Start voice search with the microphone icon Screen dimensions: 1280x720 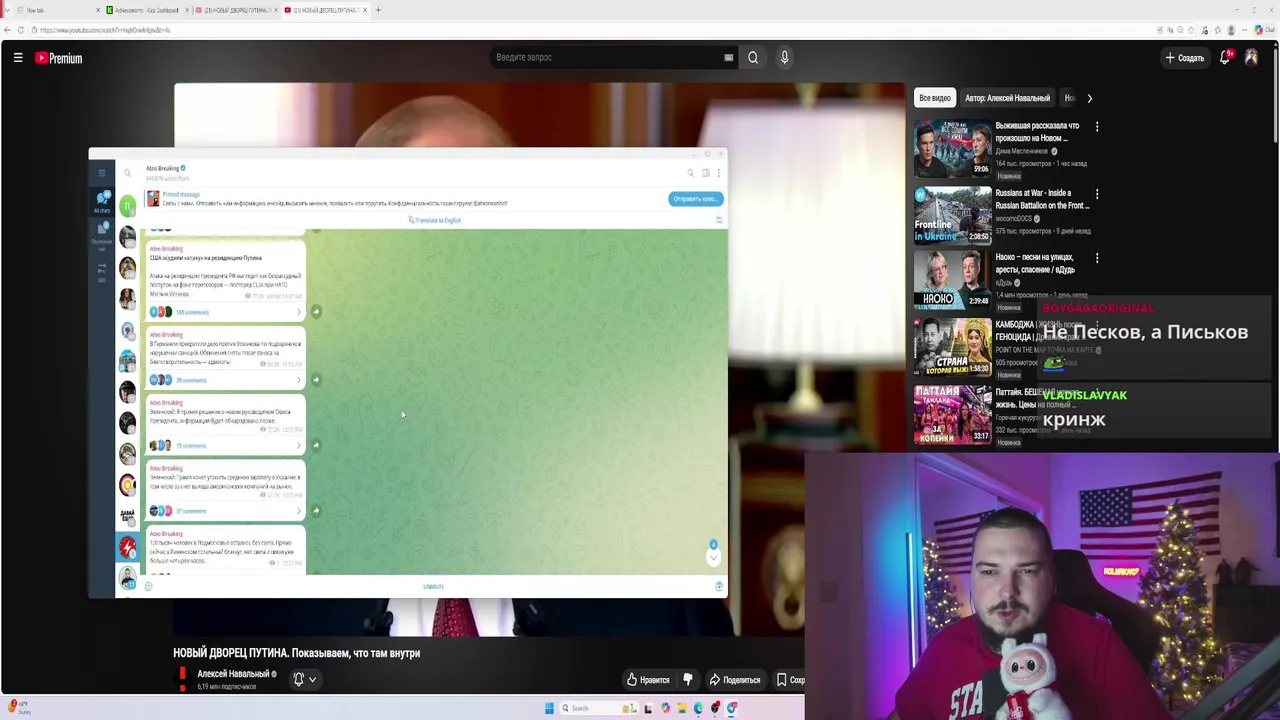coord(784,58)
